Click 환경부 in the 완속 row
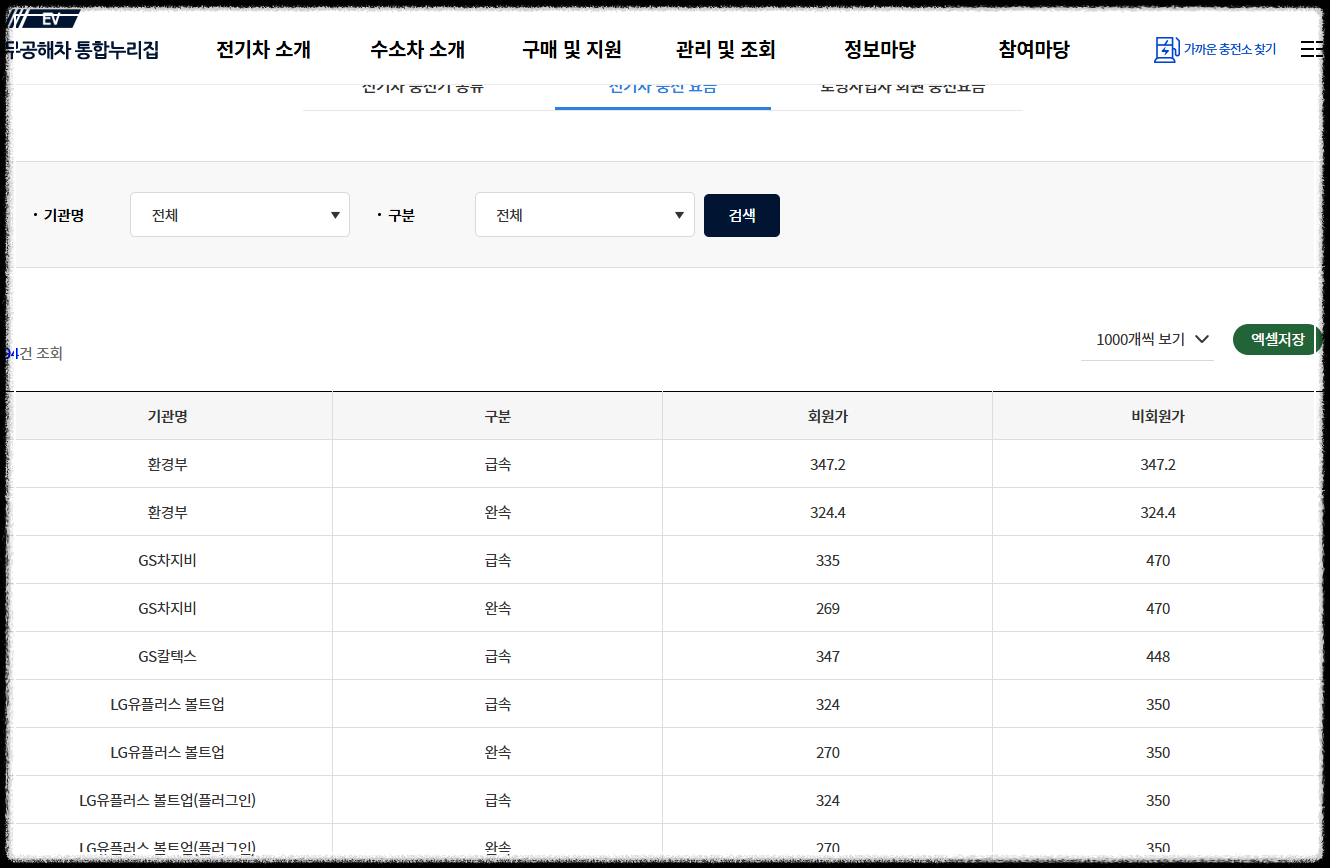The height and width of the screenshot is (868, 1330). click(167, 513)
